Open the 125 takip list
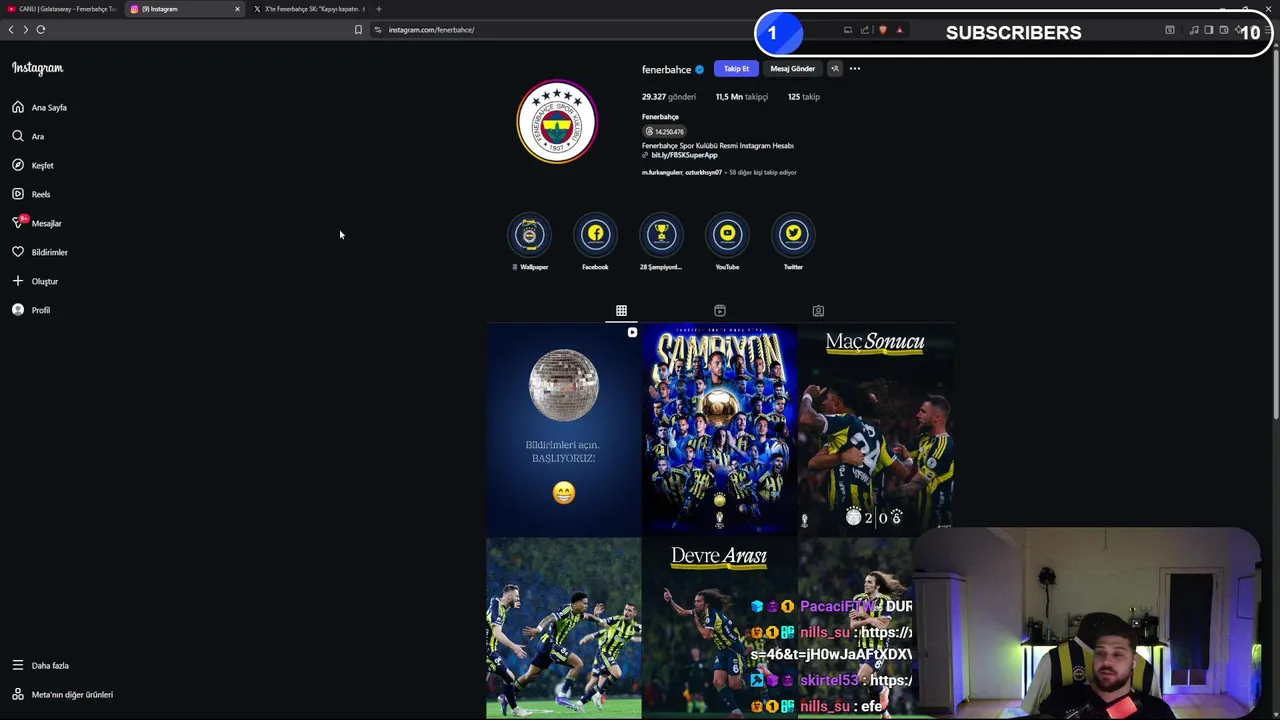The height and width of the screenshot is (720, 1280). (x=804, y=97)
